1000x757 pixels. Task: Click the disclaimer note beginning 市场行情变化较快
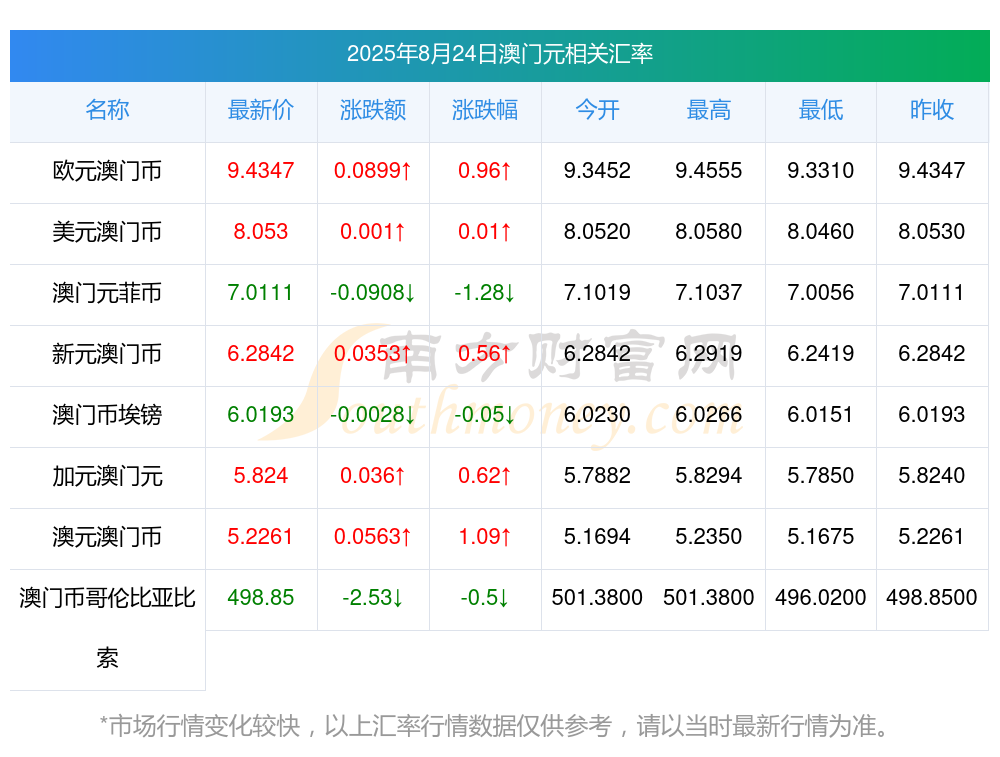pos(495,726)
